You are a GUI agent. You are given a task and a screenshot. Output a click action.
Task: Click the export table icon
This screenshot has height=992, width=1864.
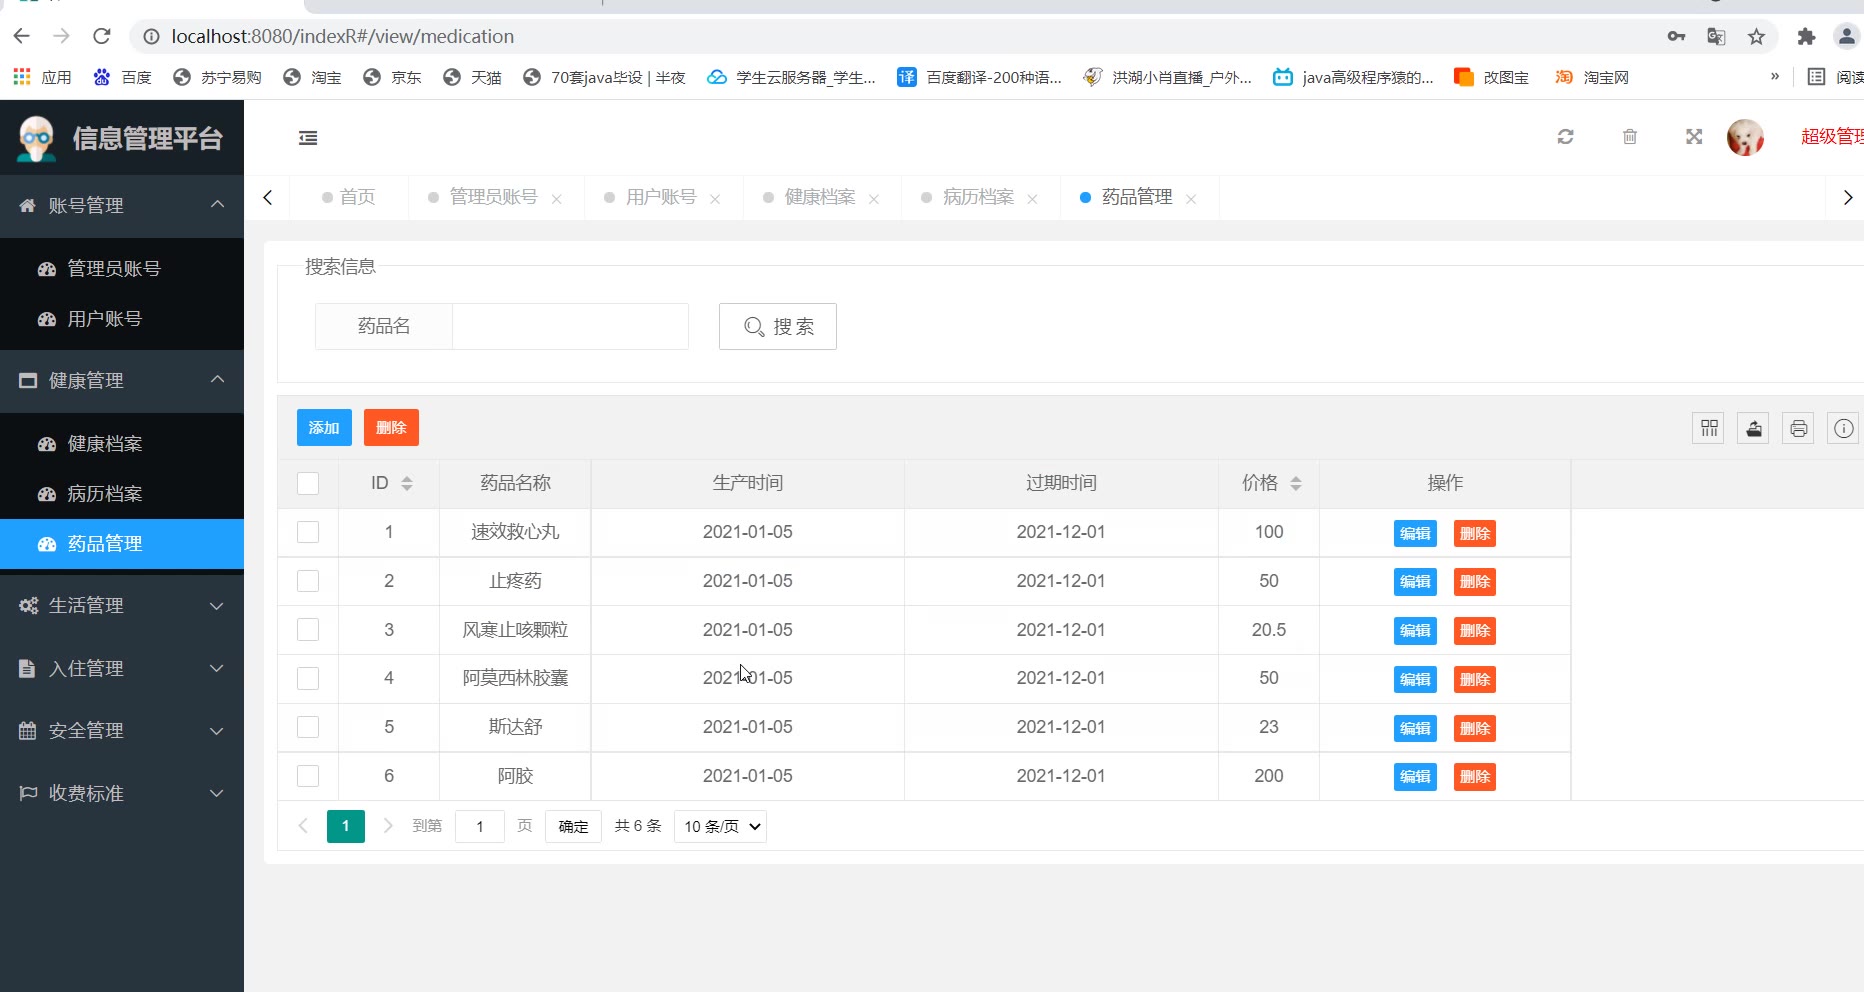pyautogui.click(x=1753, y=428)
